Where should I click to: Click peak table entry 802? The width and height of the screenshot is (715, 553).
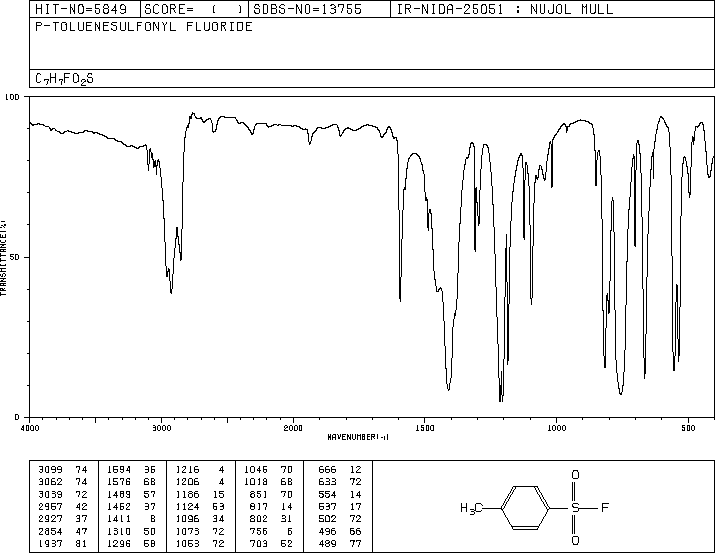259,519
